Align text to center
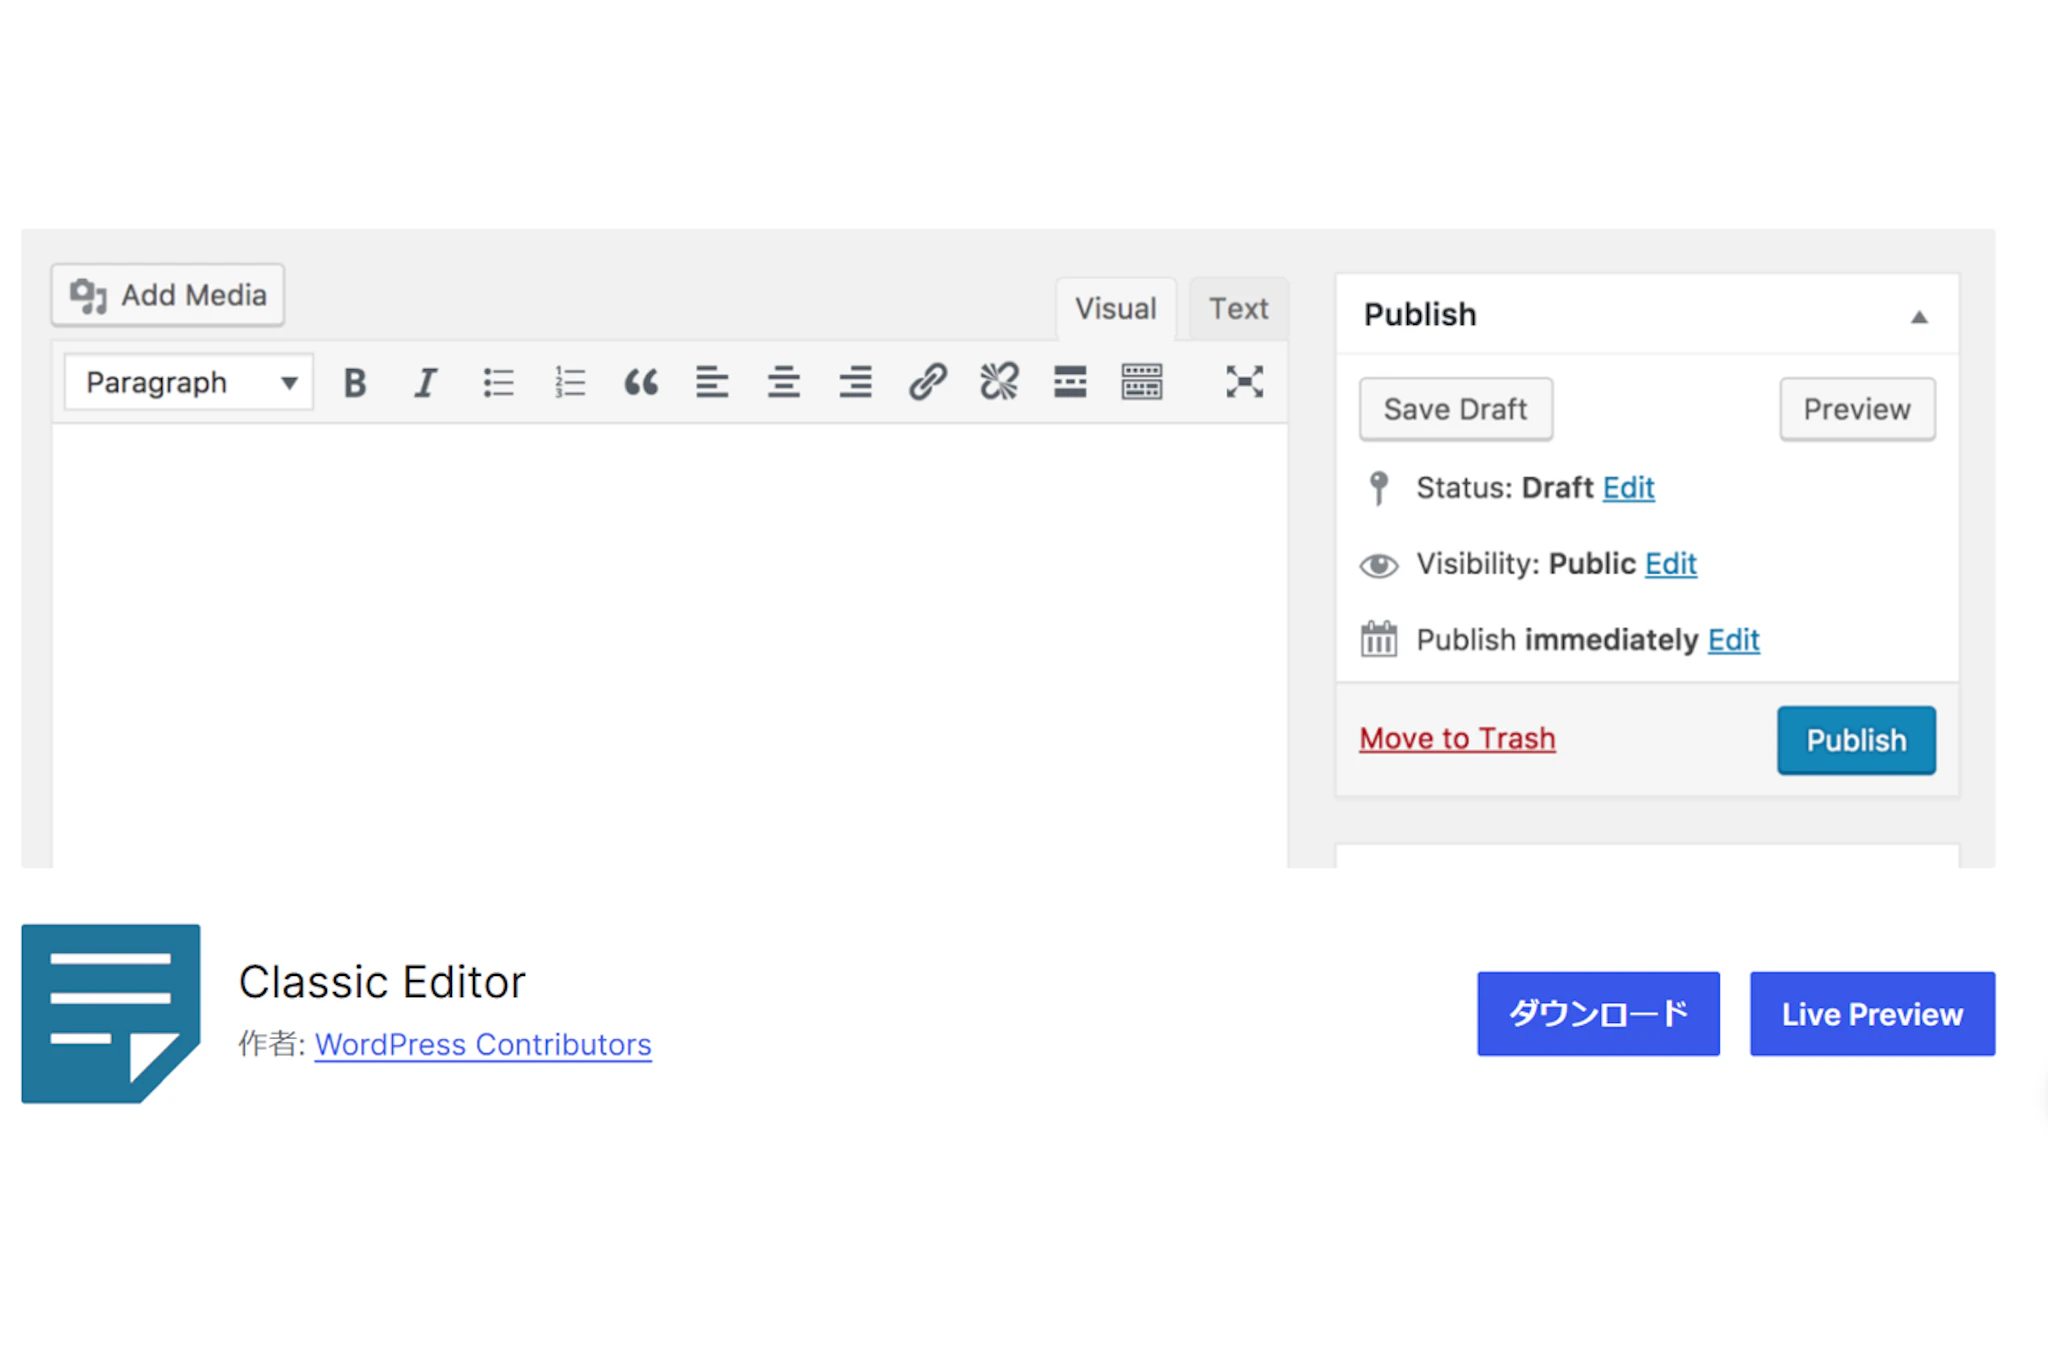2048x1365 pixels. pos(783,383)
